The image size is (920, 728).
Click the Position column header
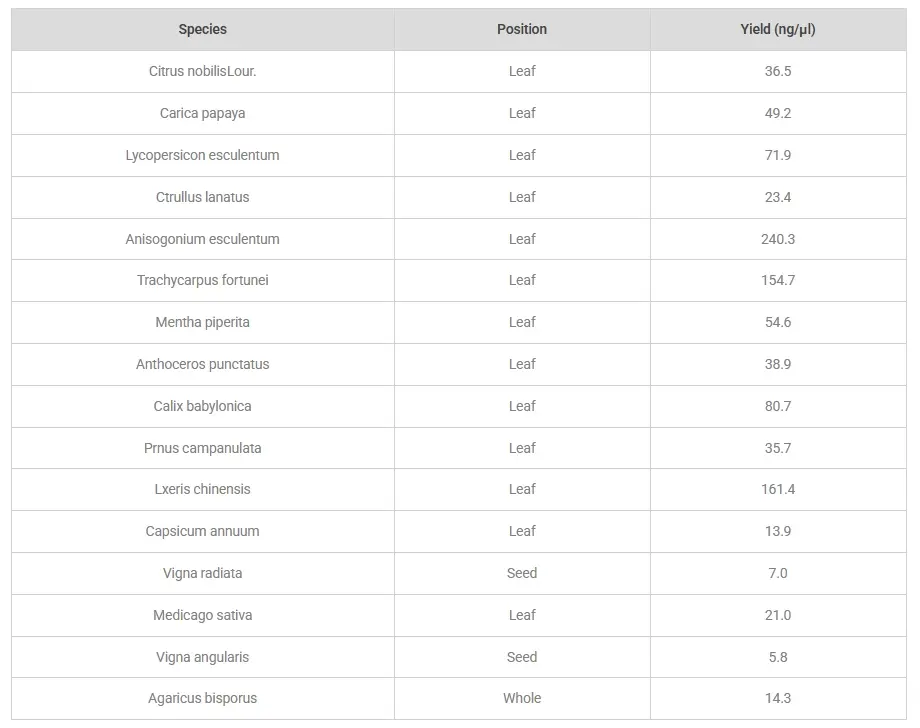coord(522,29)
